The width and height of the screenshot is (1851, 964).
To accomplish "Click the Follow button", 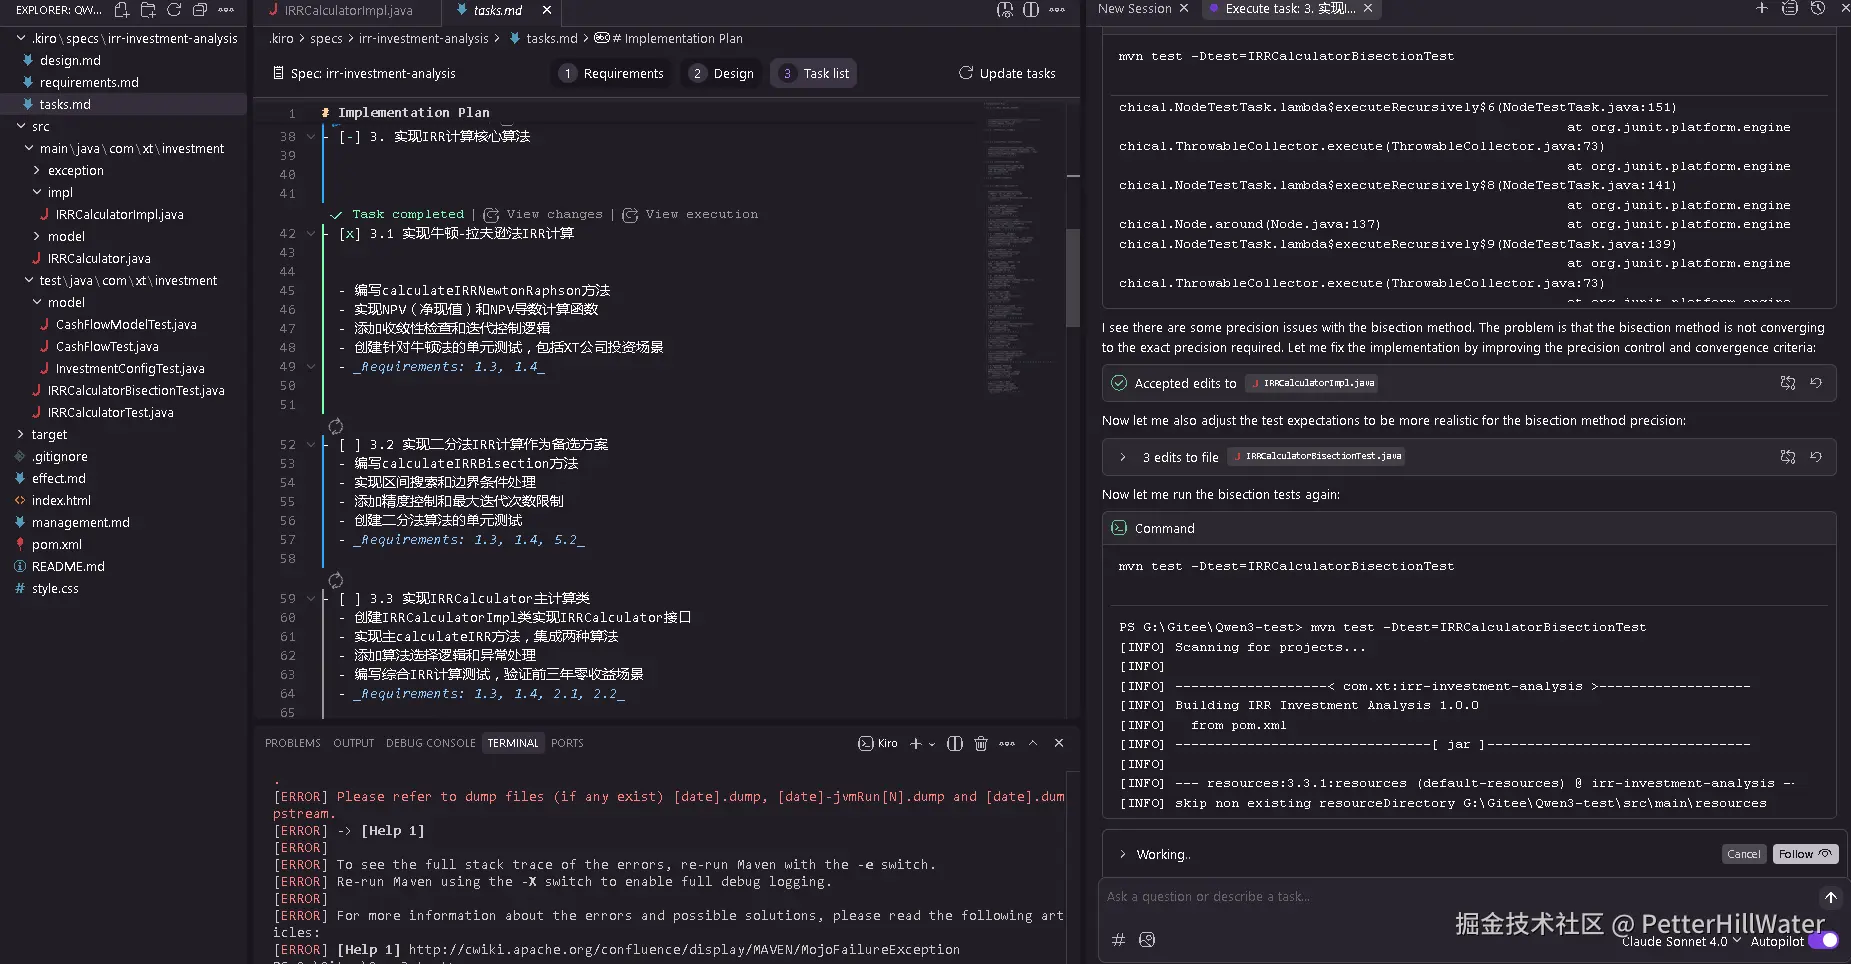I will point(1805,854).
